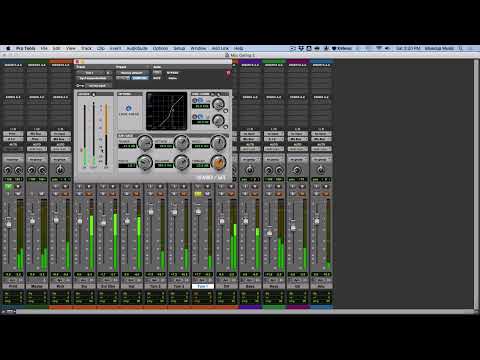The height and width of the screenshot is (360, 480).
Task: Open the Apple menu
Action: [x=8, y=48]
